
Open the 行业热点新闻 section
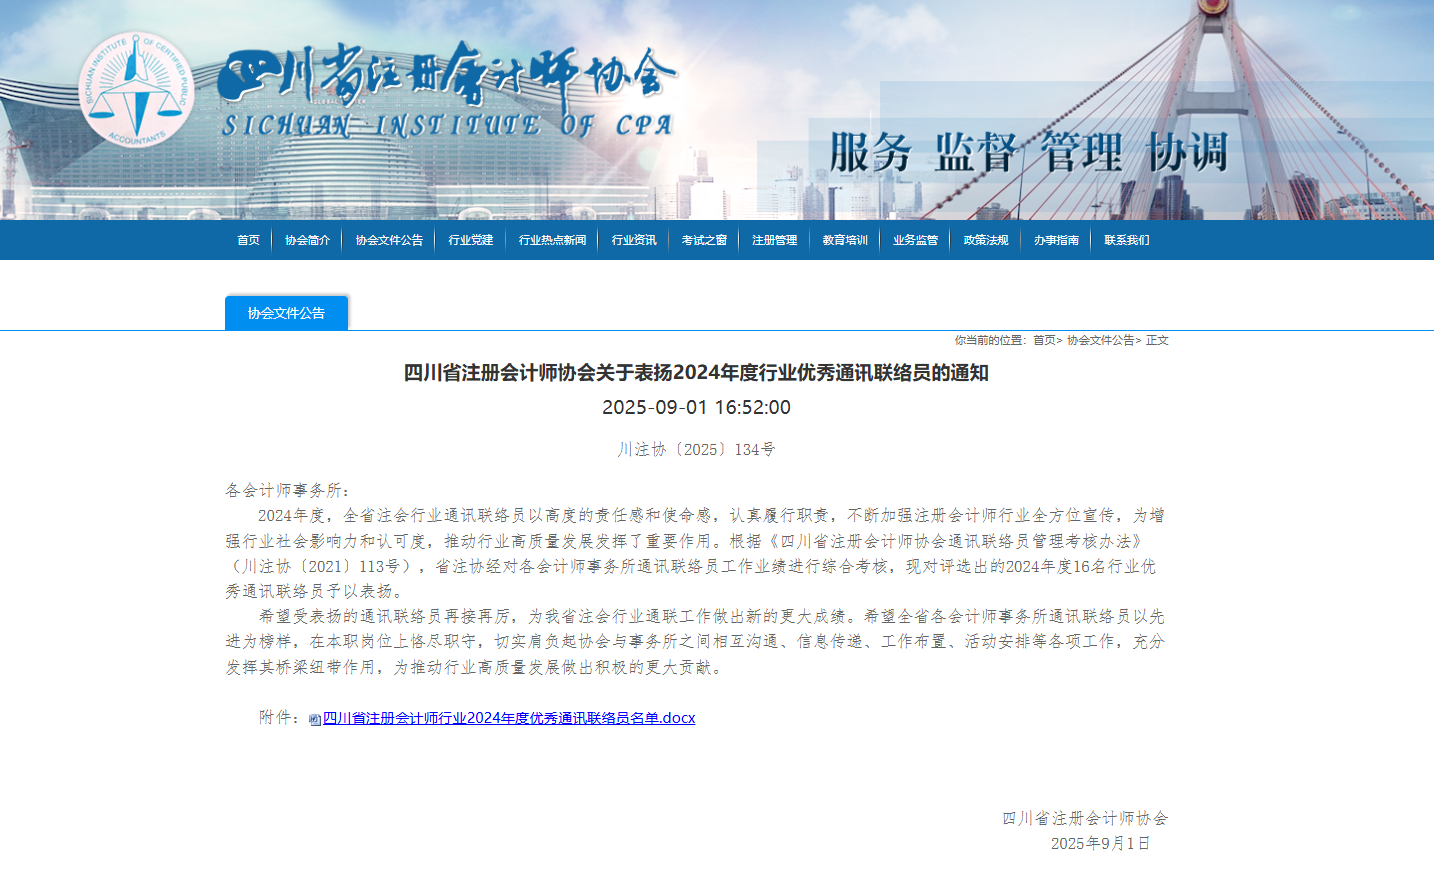(x=552, y=240)
